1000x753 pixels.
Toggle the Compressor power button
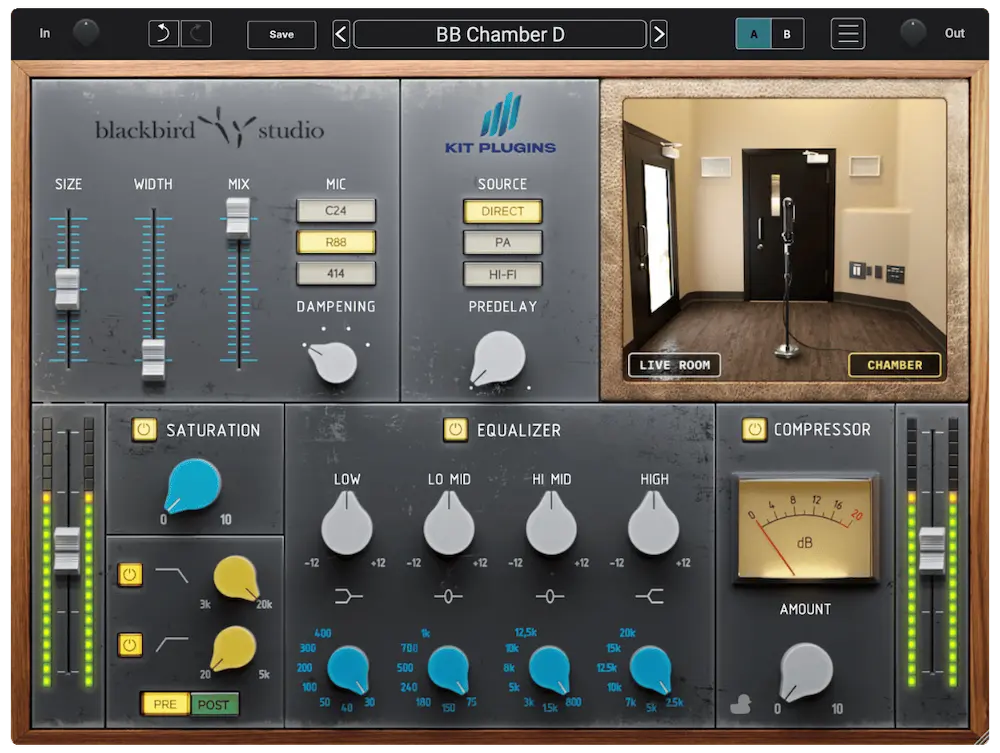point(754,430)
